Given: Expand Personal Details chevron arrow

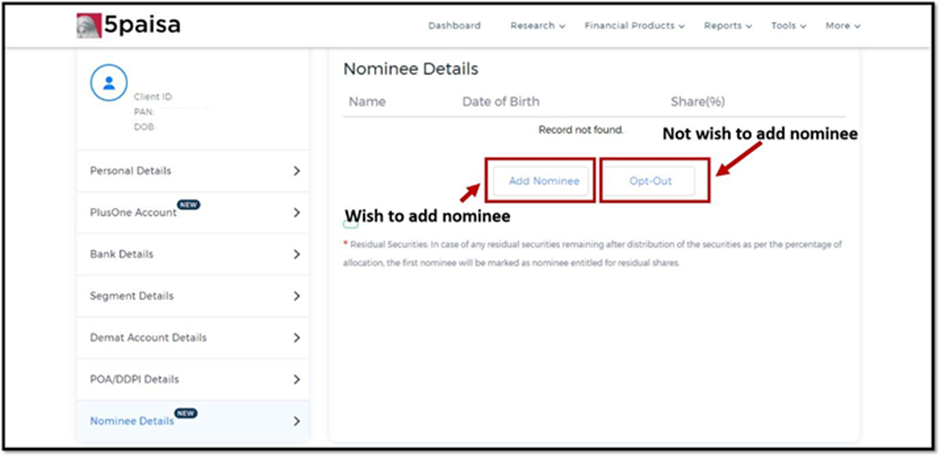Looking at the screenshot, I should click(296, 171).
